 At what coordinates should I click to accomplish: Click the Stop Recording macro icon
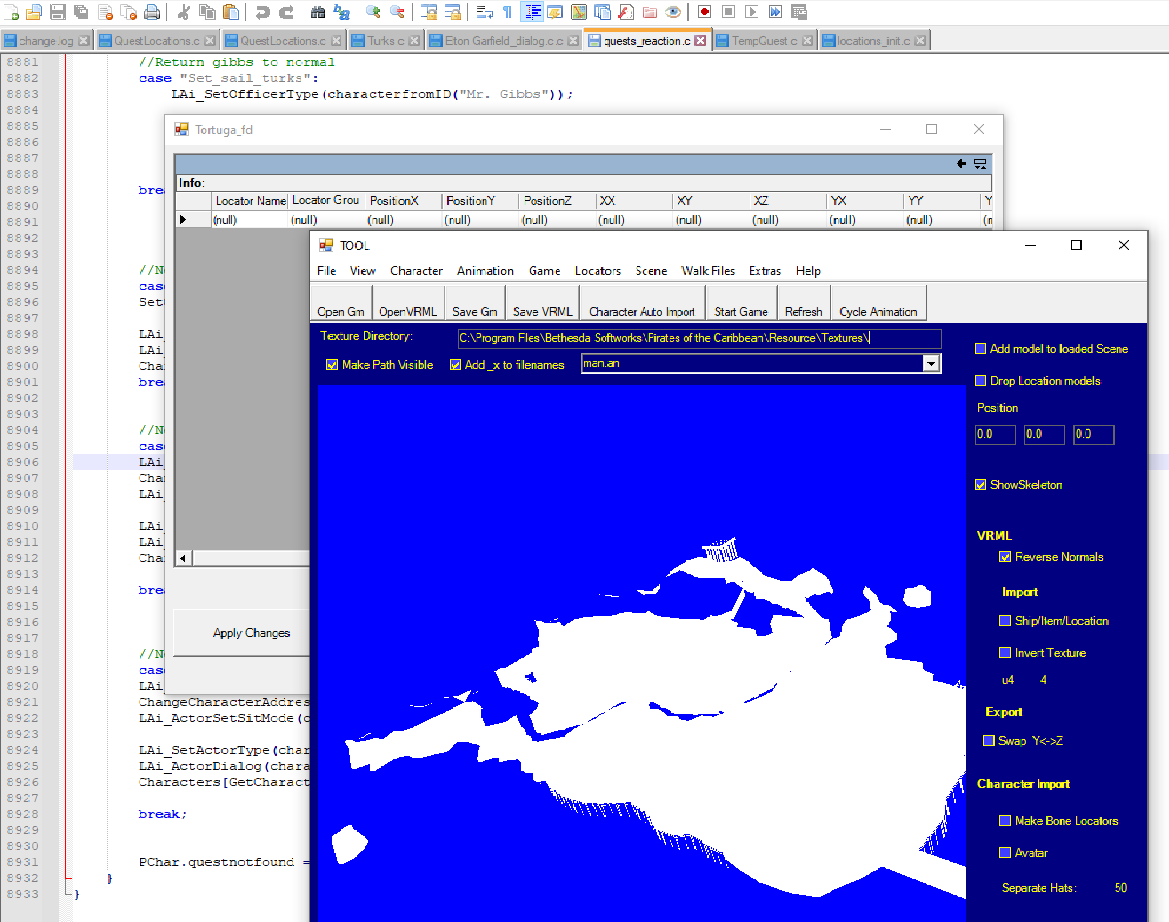click(728, 12)
